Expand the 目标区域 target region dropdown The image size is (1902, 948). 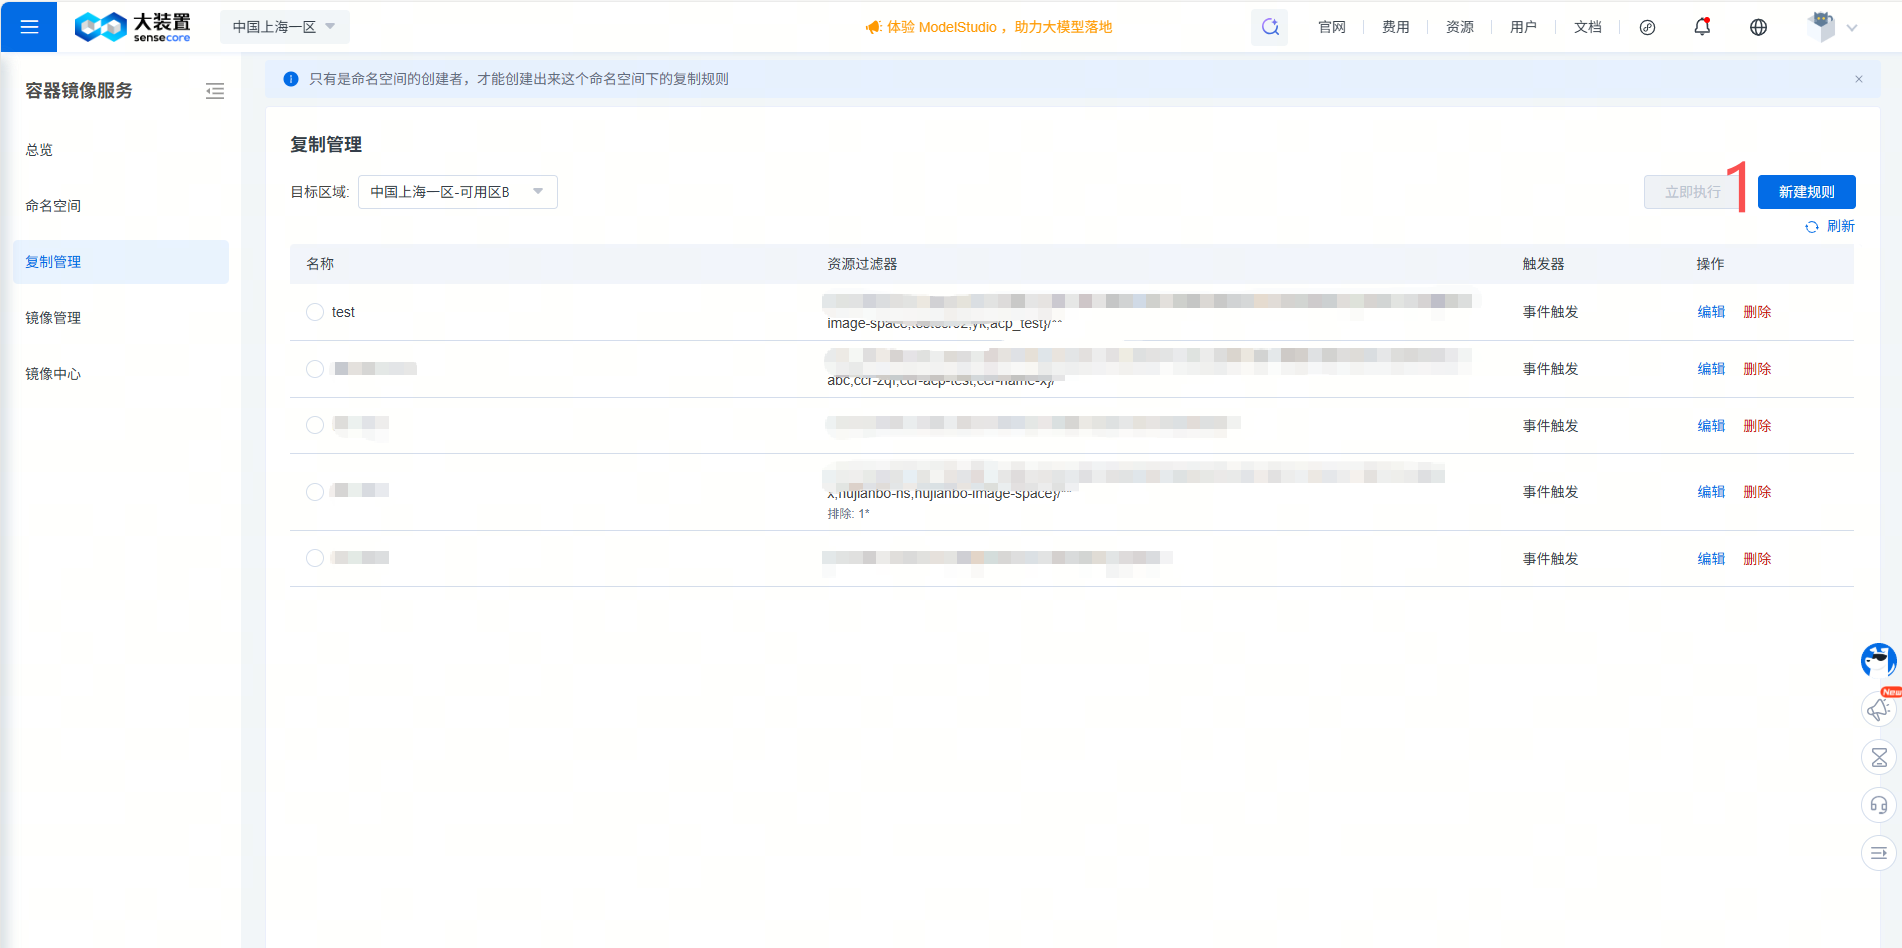457,192
